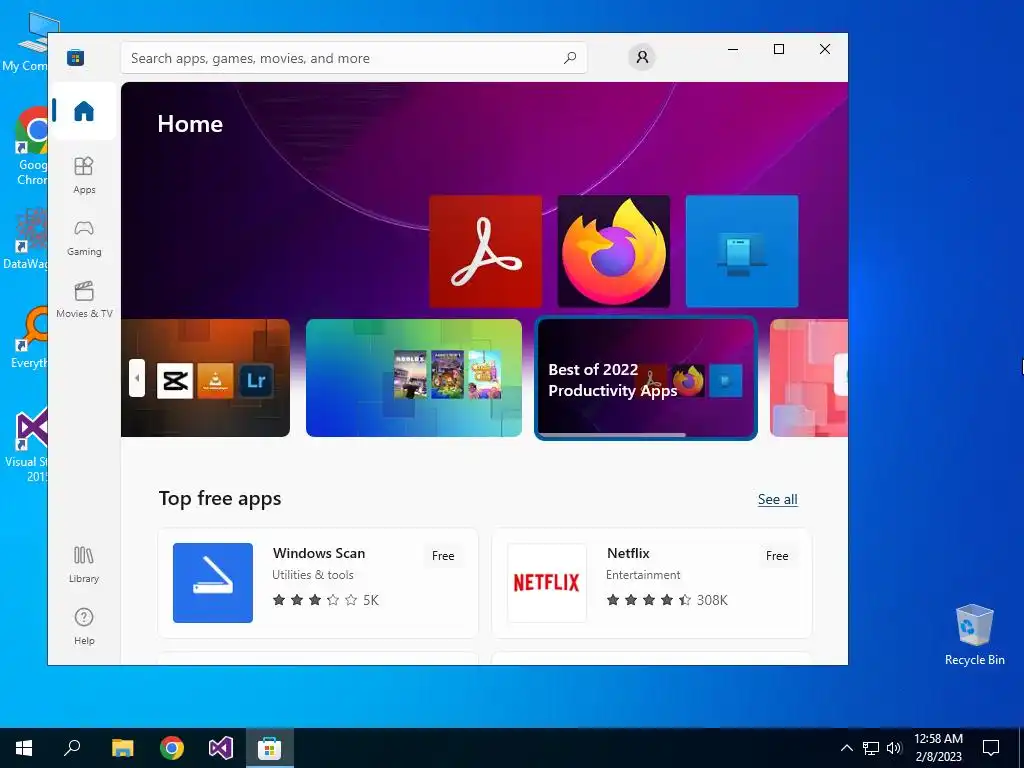Viewport: 1024px width, 768px height.
Task: Click the Windows Scan title text
Action: (x=319, y=553)
